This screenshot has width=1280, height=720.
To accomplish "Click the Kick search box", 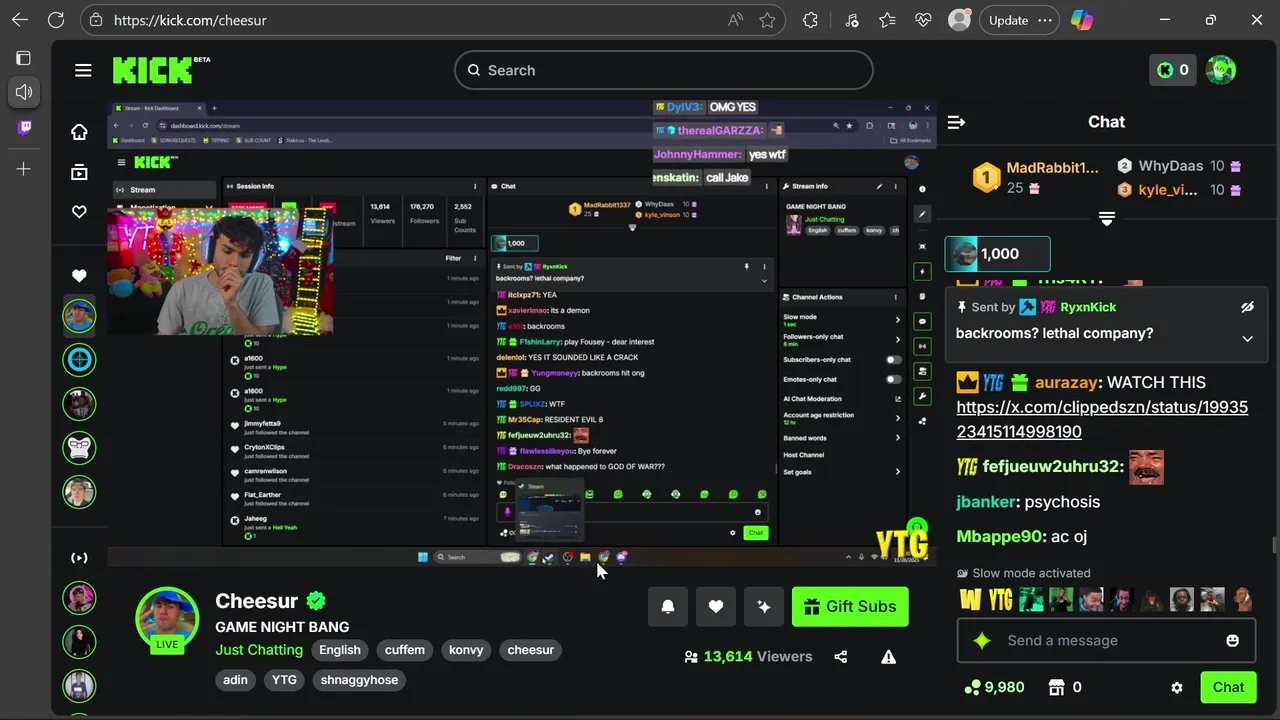I will click(x=664, y=70).
